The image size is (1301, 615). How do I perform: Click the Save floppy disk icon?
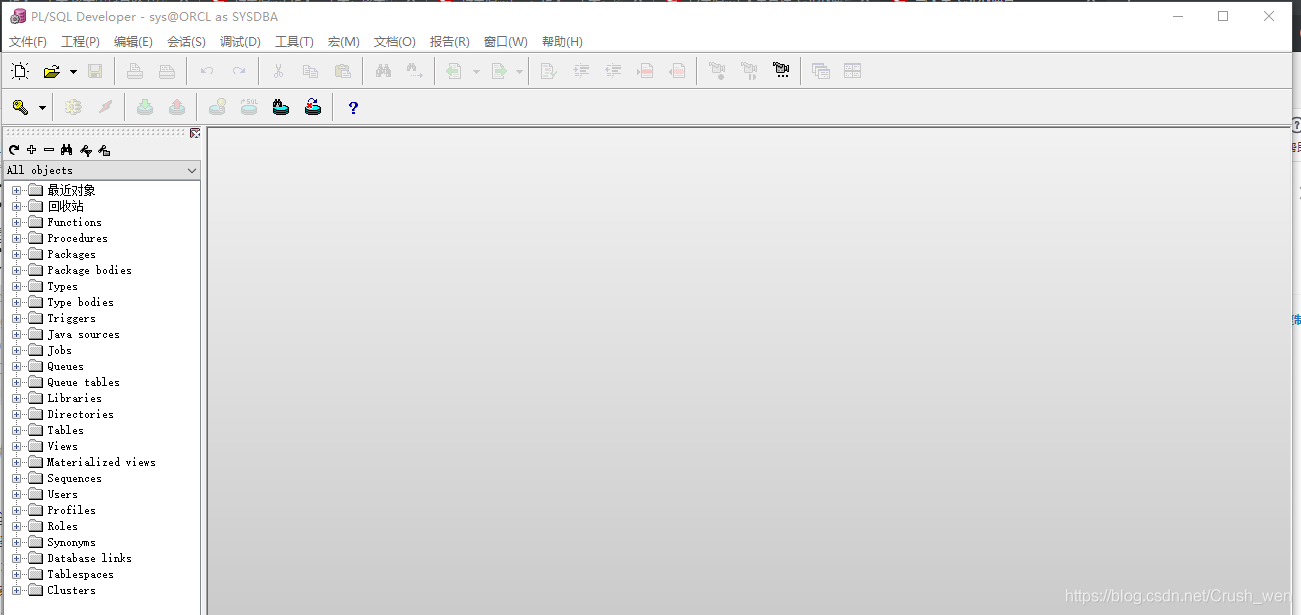pyautogui.click(x=95, y=71)
